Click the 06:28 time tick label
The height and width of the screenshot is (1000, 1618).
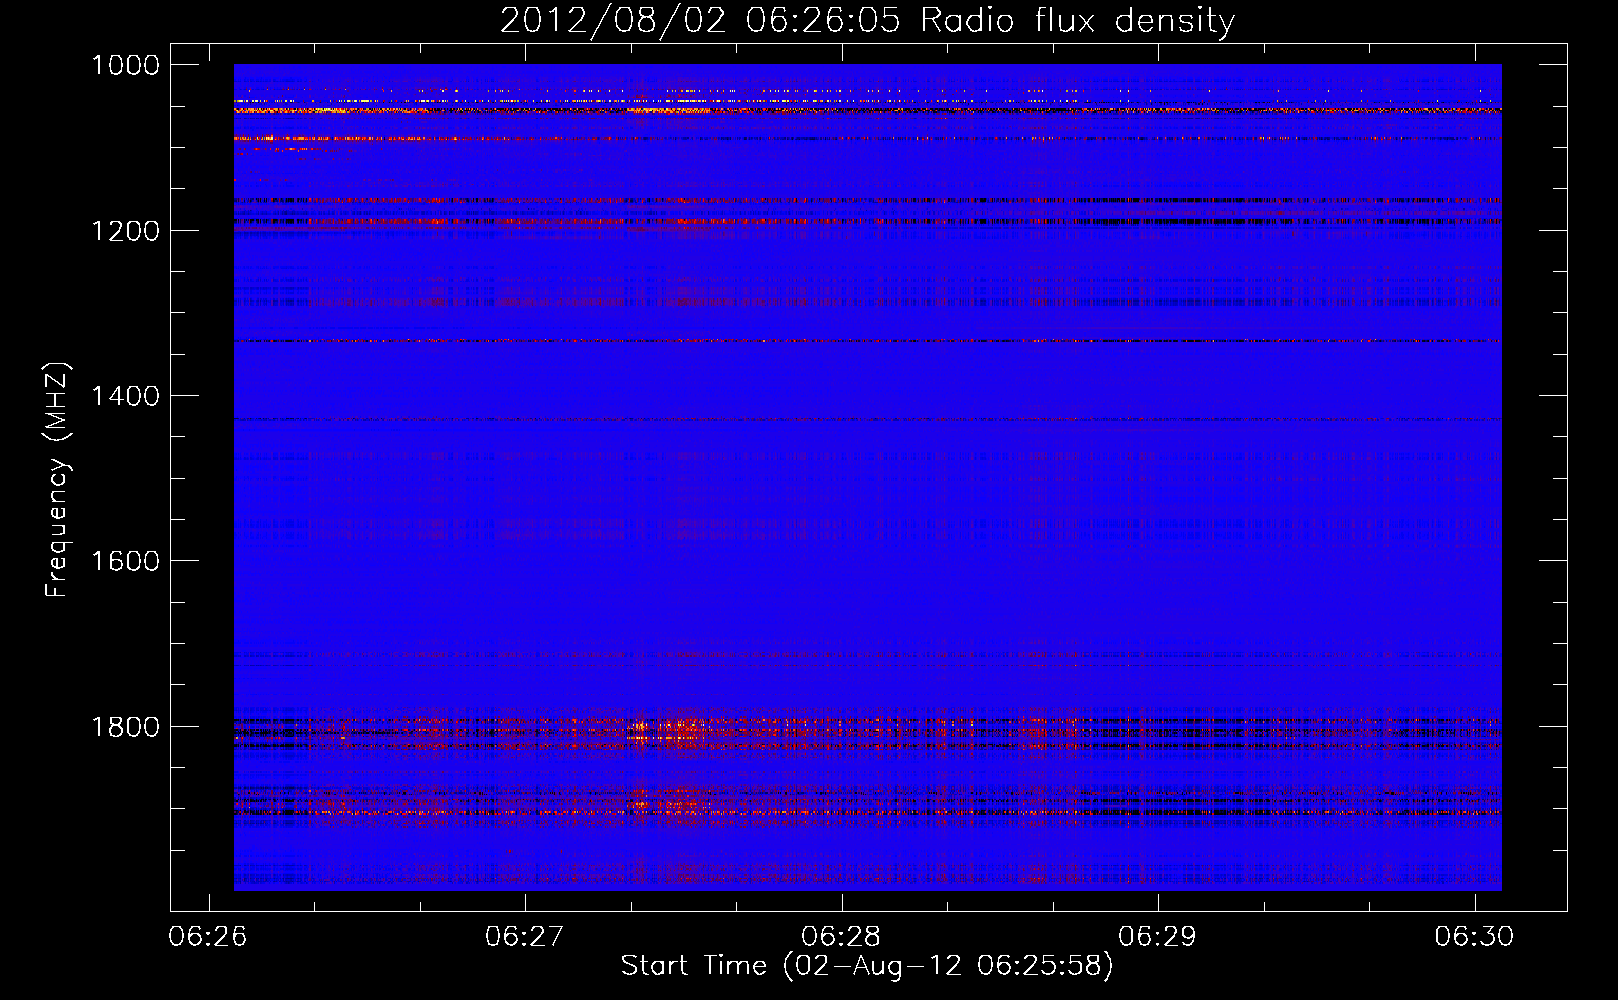[841, 936]
